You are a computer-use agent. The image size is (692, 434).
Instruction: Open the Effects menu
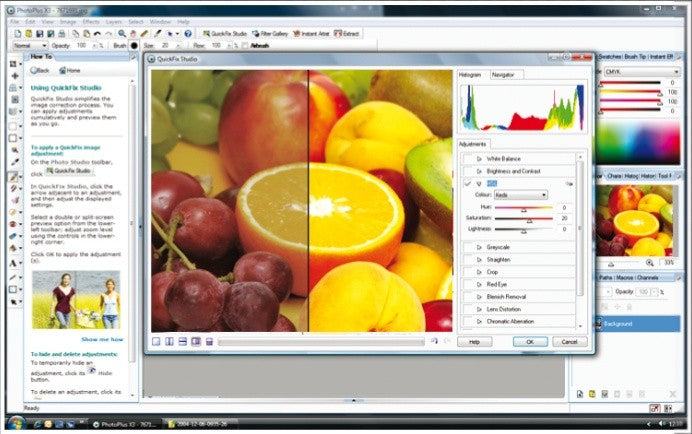[x=91, y=22]
